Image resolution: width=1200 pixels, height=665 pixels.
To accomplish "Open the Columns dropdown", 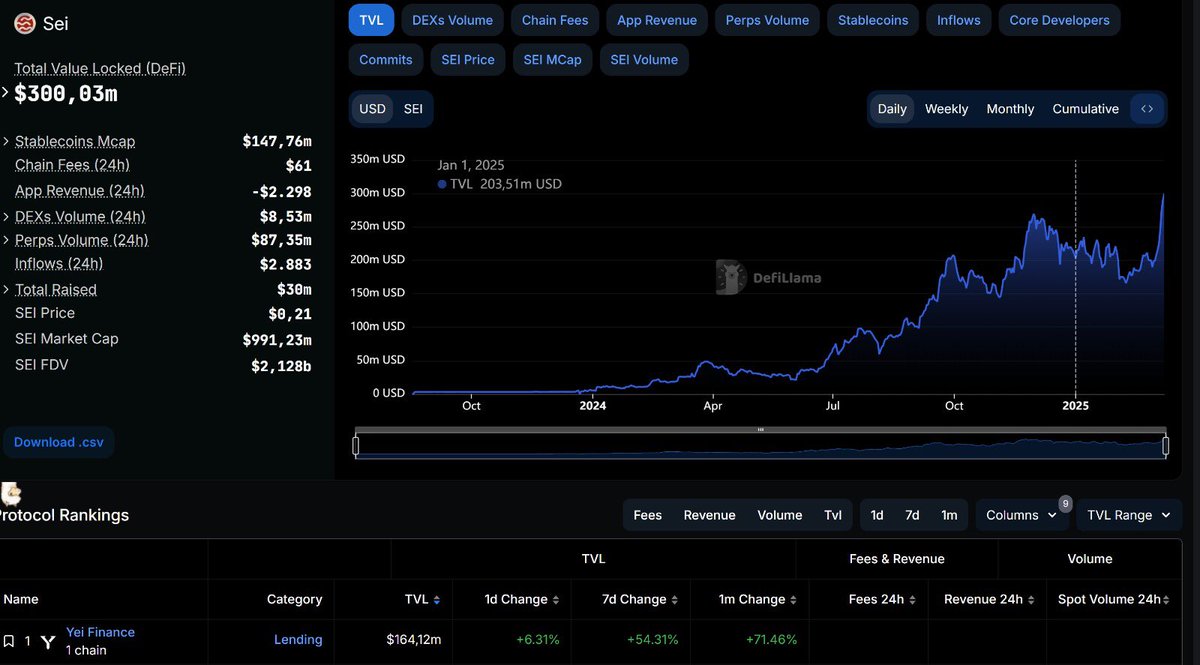I will coord(1021,515).
